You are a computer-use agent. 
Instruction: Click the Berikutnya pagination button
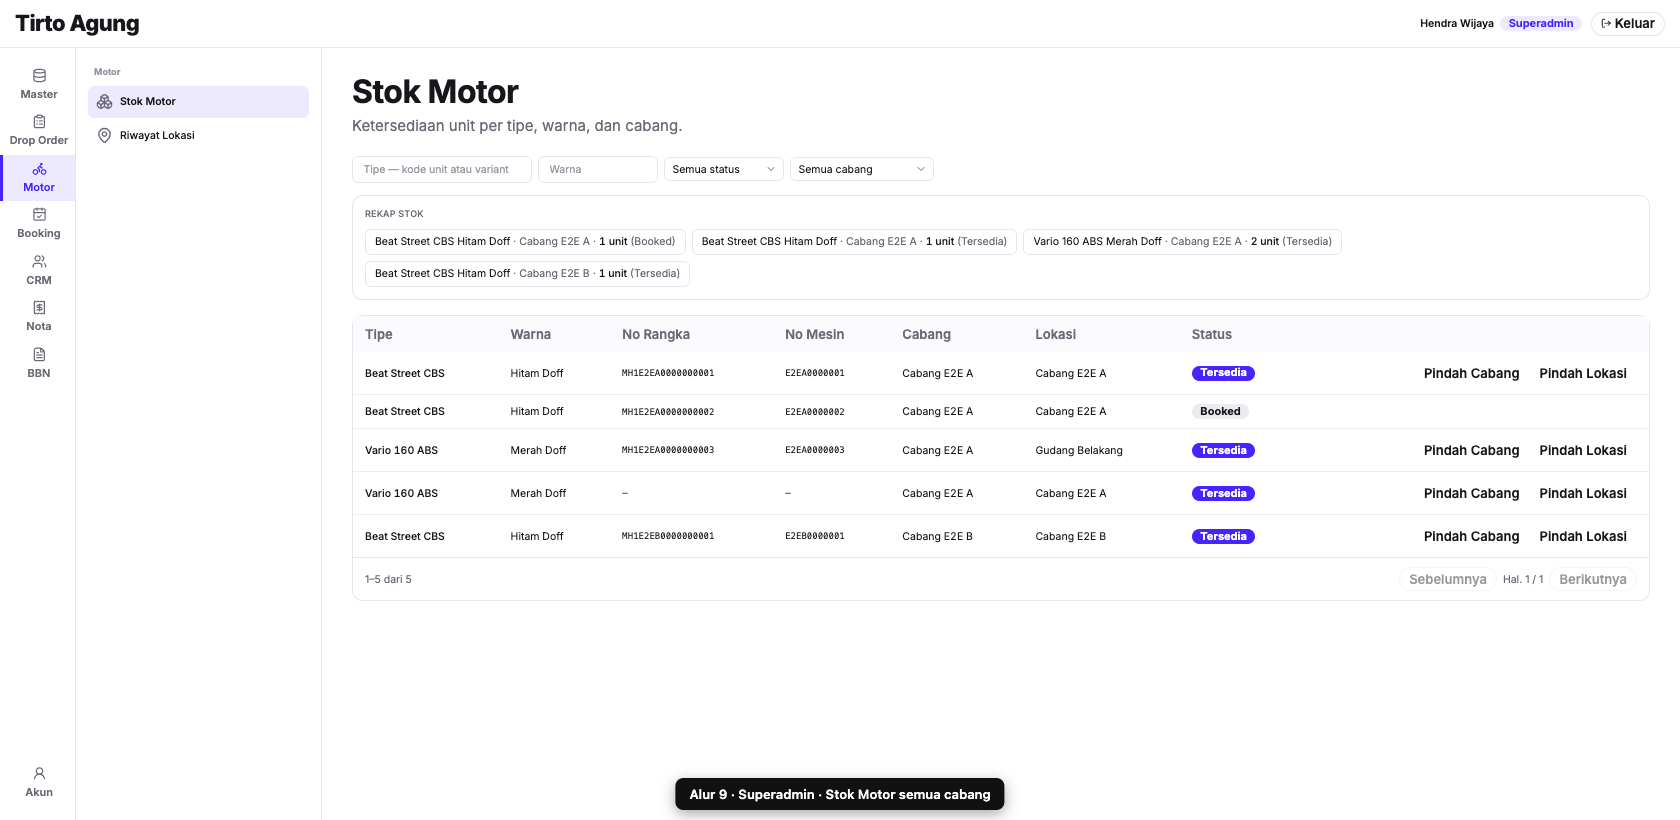pyautogui.click(x=1593, y=580)
